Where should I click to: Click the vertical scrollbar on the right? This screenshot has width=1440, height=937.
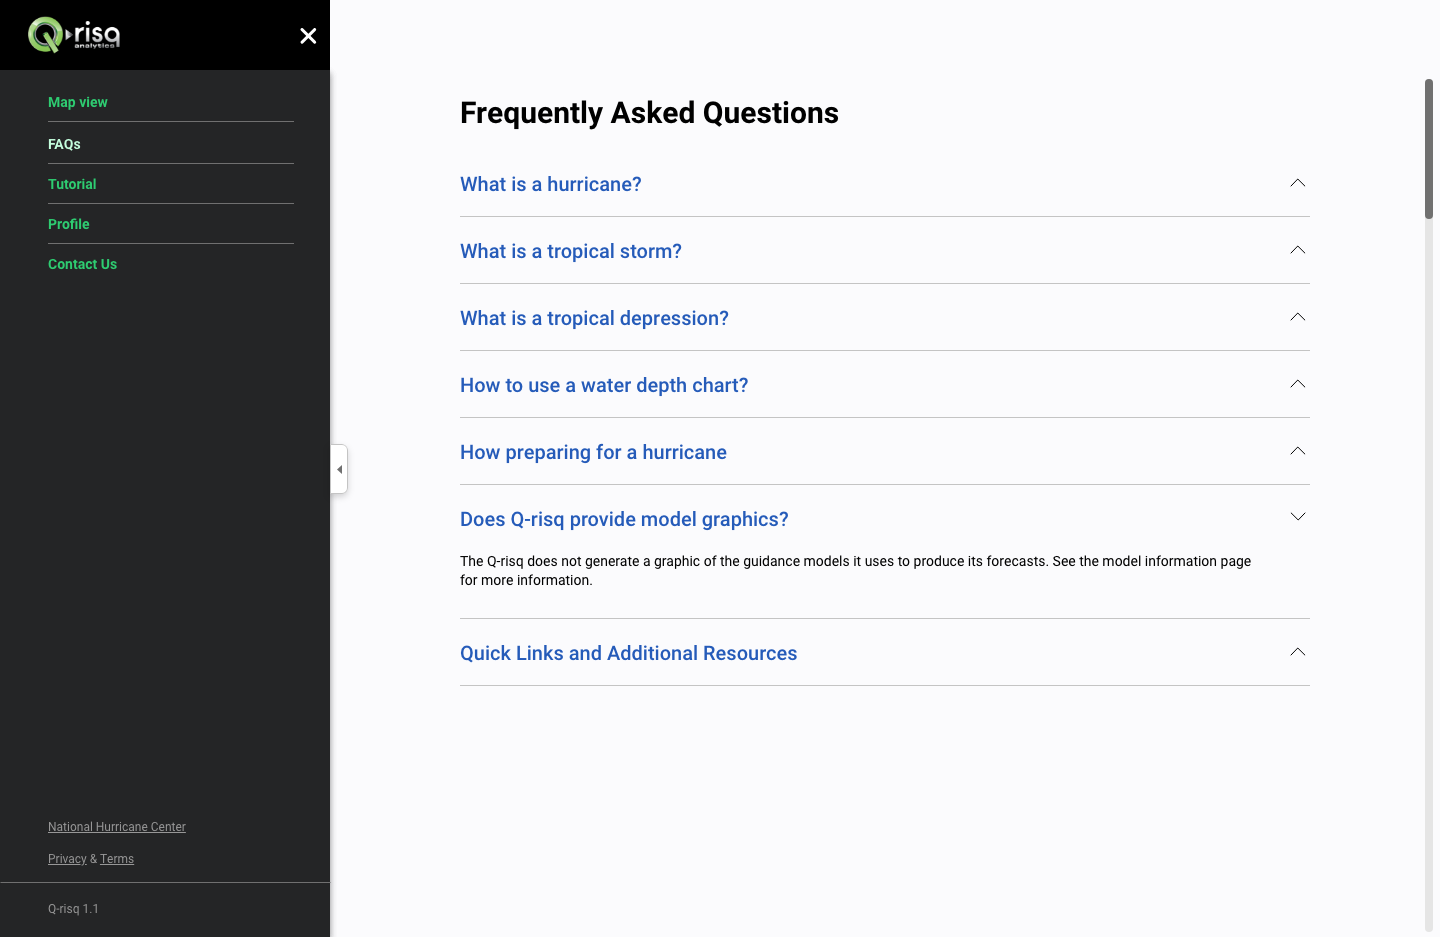(x=1430, y=145)
